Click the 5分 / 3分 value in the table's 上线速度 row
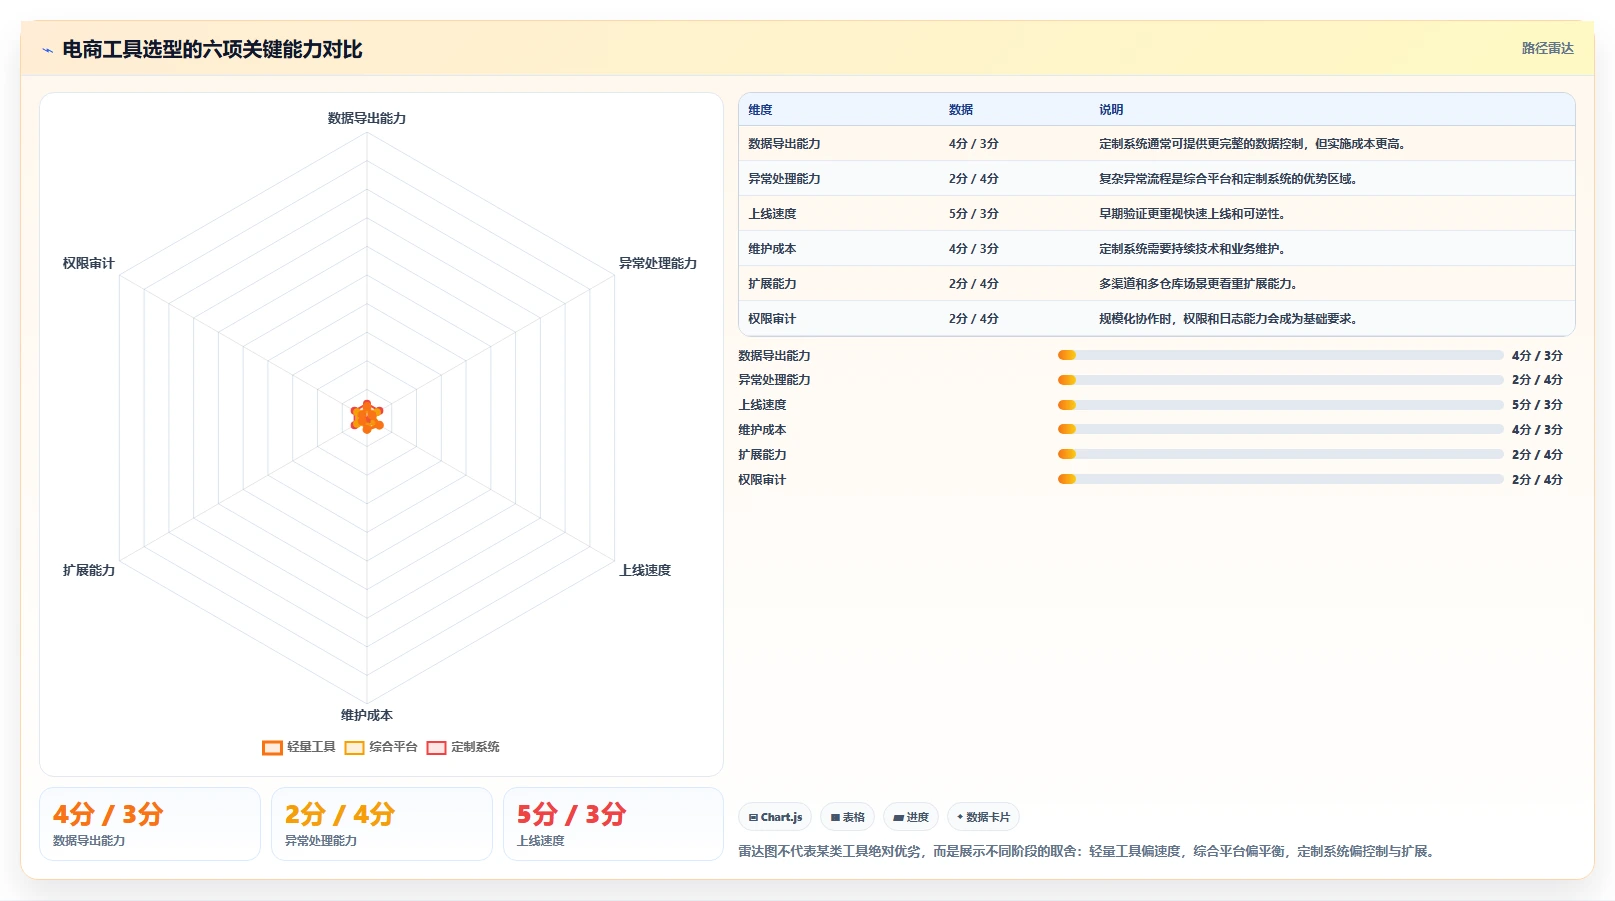Image resolution: width=1615 pixels, height=901 pixels. [974, 214]
